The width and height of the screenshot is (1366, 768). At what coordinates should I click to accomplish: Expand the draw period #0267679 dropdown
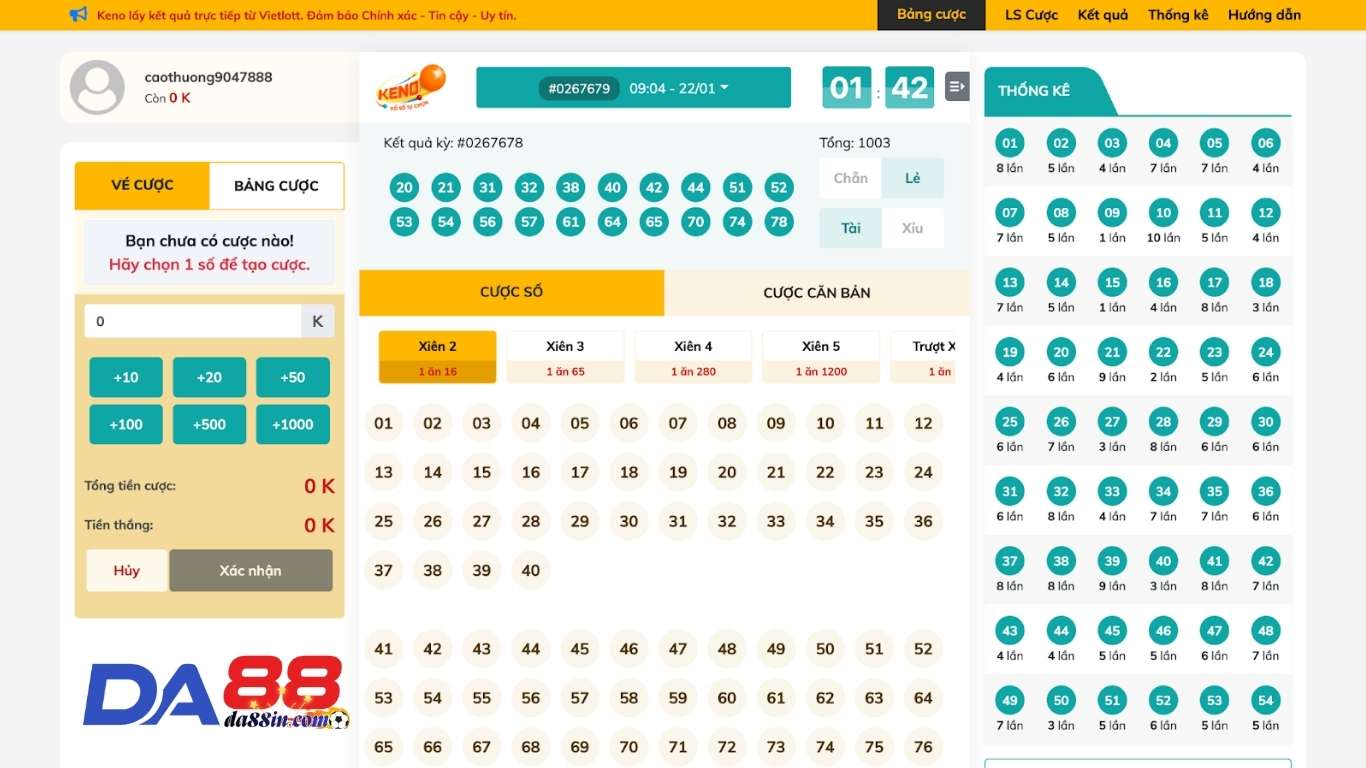coord(633,88)
